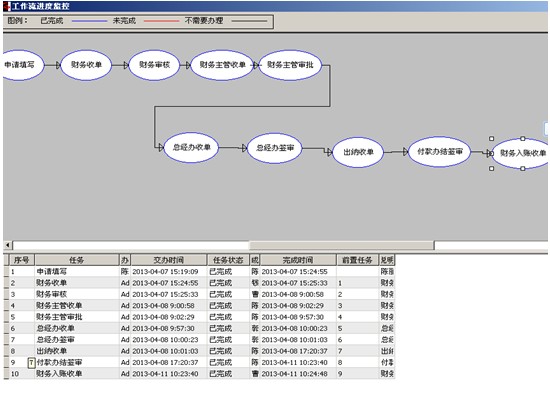550x398 pixels.
Task: Select the 总经办签审 workflow node
Action: pyautogui.click(x=275, y=148)
